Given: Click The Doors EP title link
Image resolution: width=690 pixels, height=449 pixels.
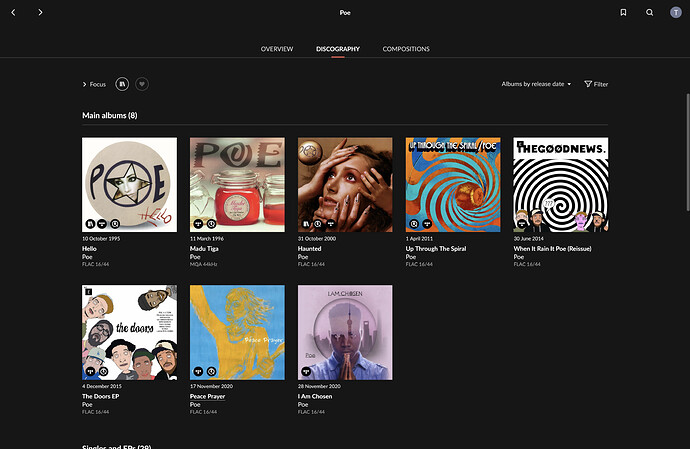Looking at the screenshot, I should coord(100,396).
